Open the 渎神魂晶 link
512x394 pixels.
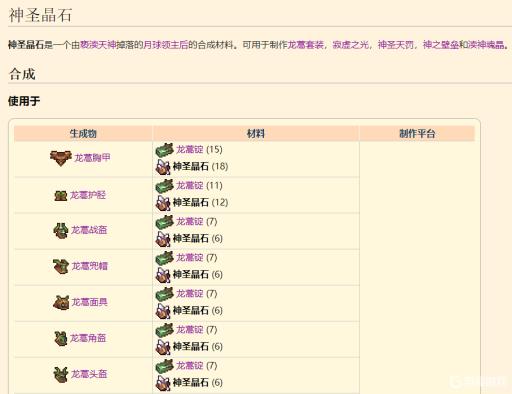pyautogui.click(x=486, y=45)
